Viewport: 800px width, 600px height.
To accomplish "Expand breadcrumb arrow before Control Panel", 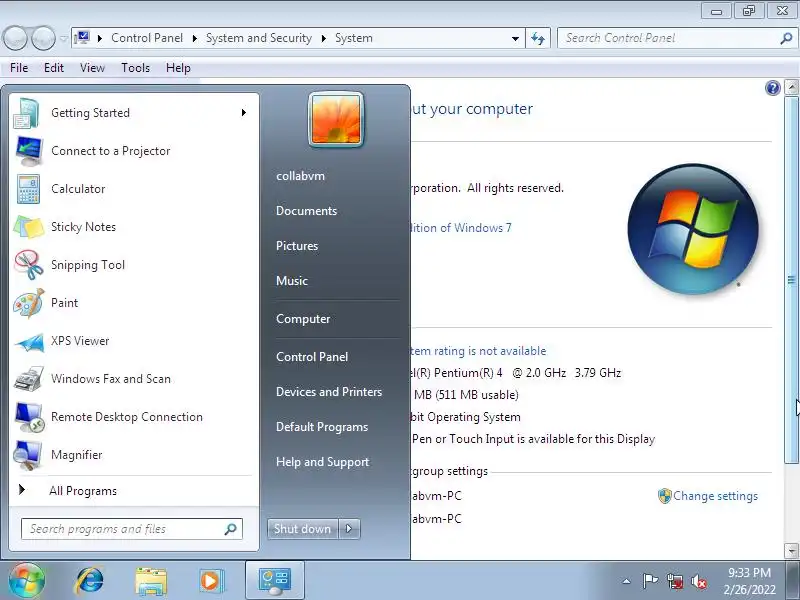I will (x=100, y=38).
